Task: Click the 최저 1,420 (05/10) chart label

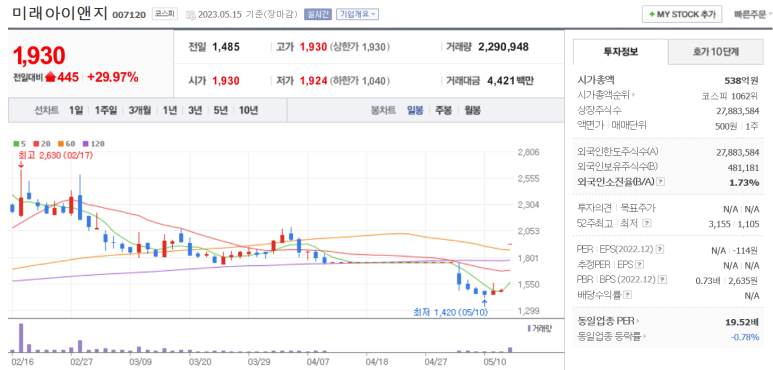Action: (451, 312)
